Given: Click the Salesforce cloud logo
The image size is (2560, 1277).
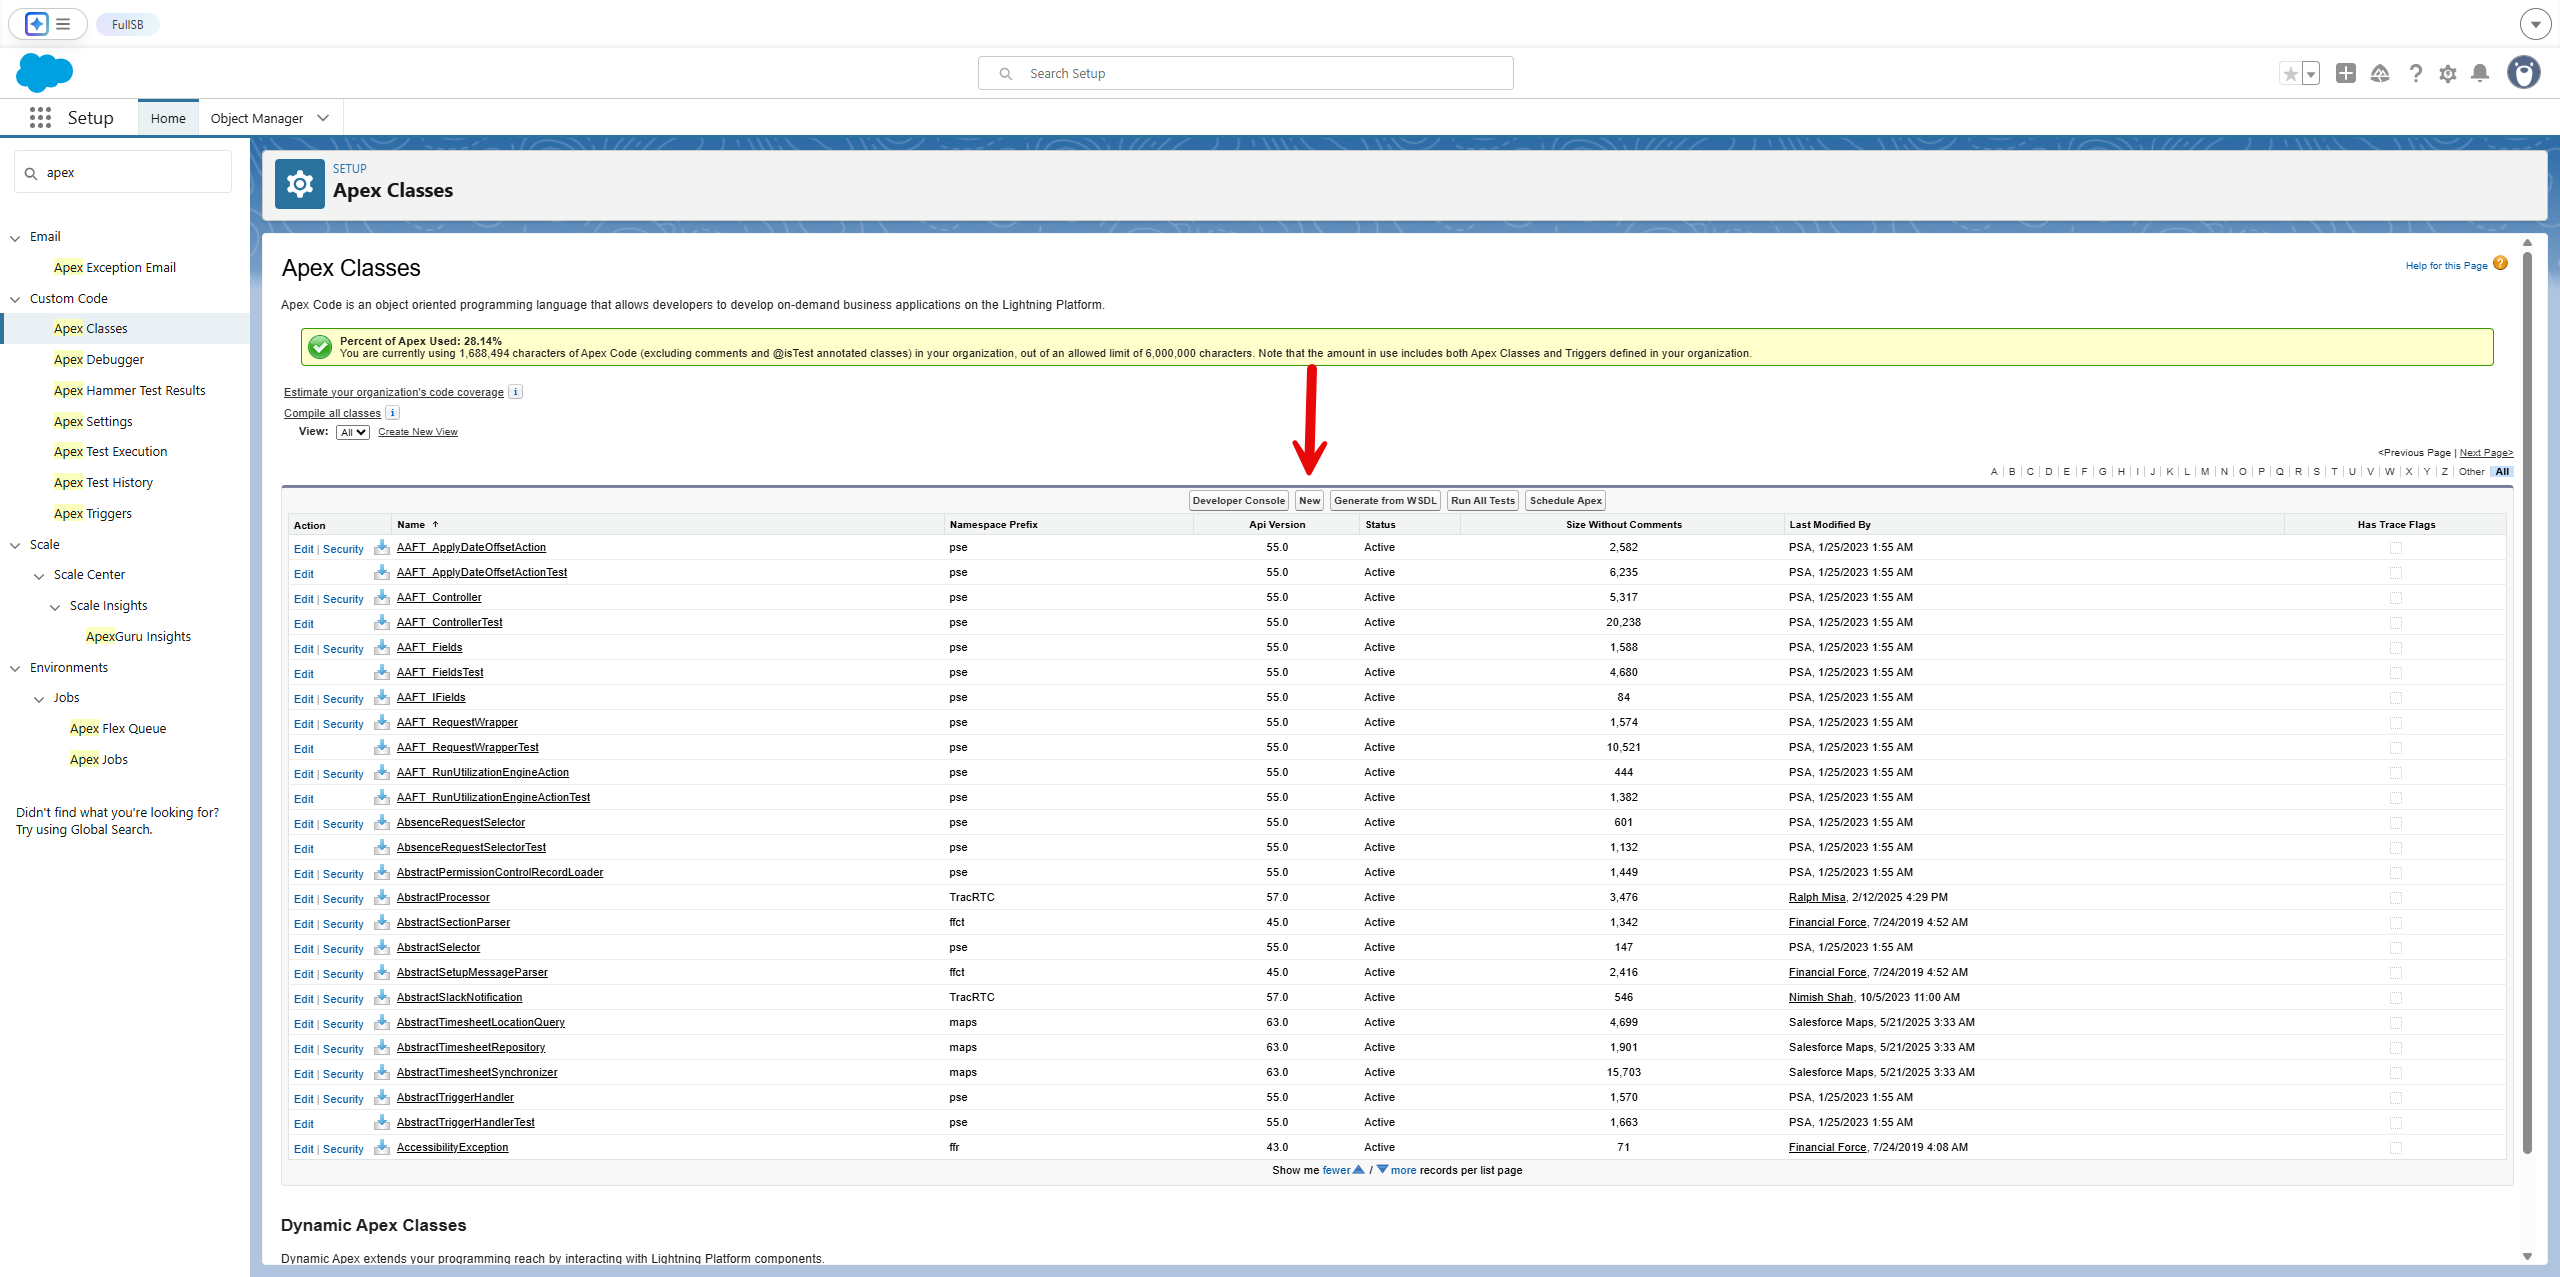Looking at the screenshot, I should click(x=45, y=73).
